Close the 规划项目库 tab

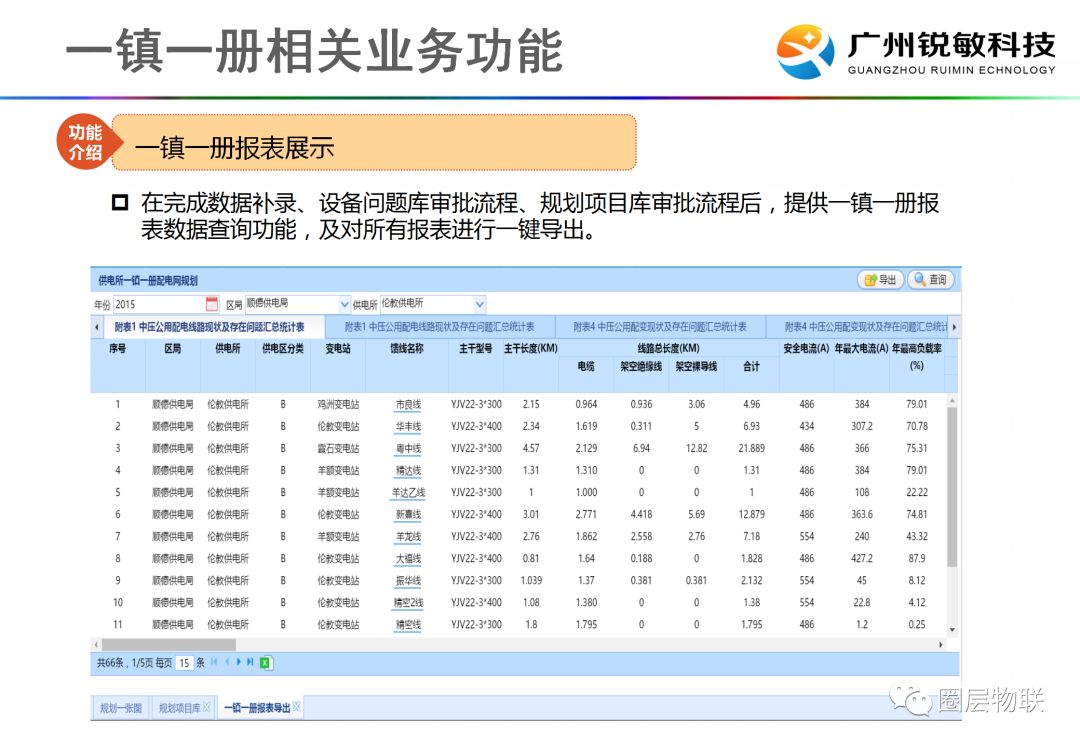pos(206,707)
